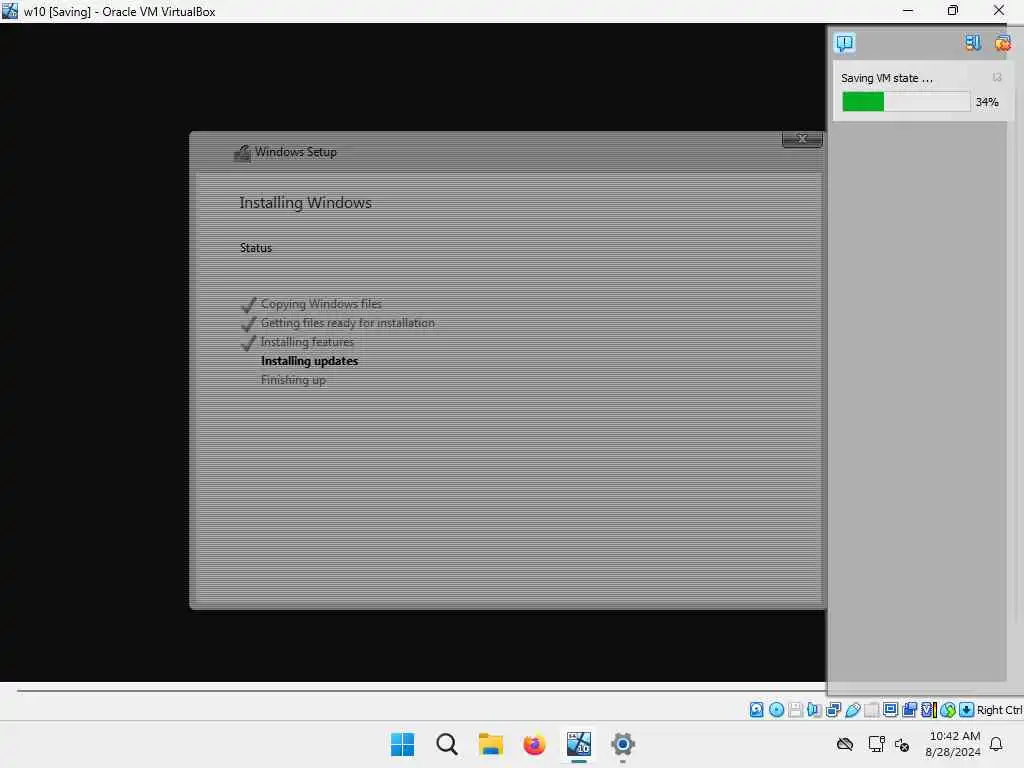Click the Right Ctrl host key label
The width and height of the screenshot is (1024, 768).
[x=999, y=710]
